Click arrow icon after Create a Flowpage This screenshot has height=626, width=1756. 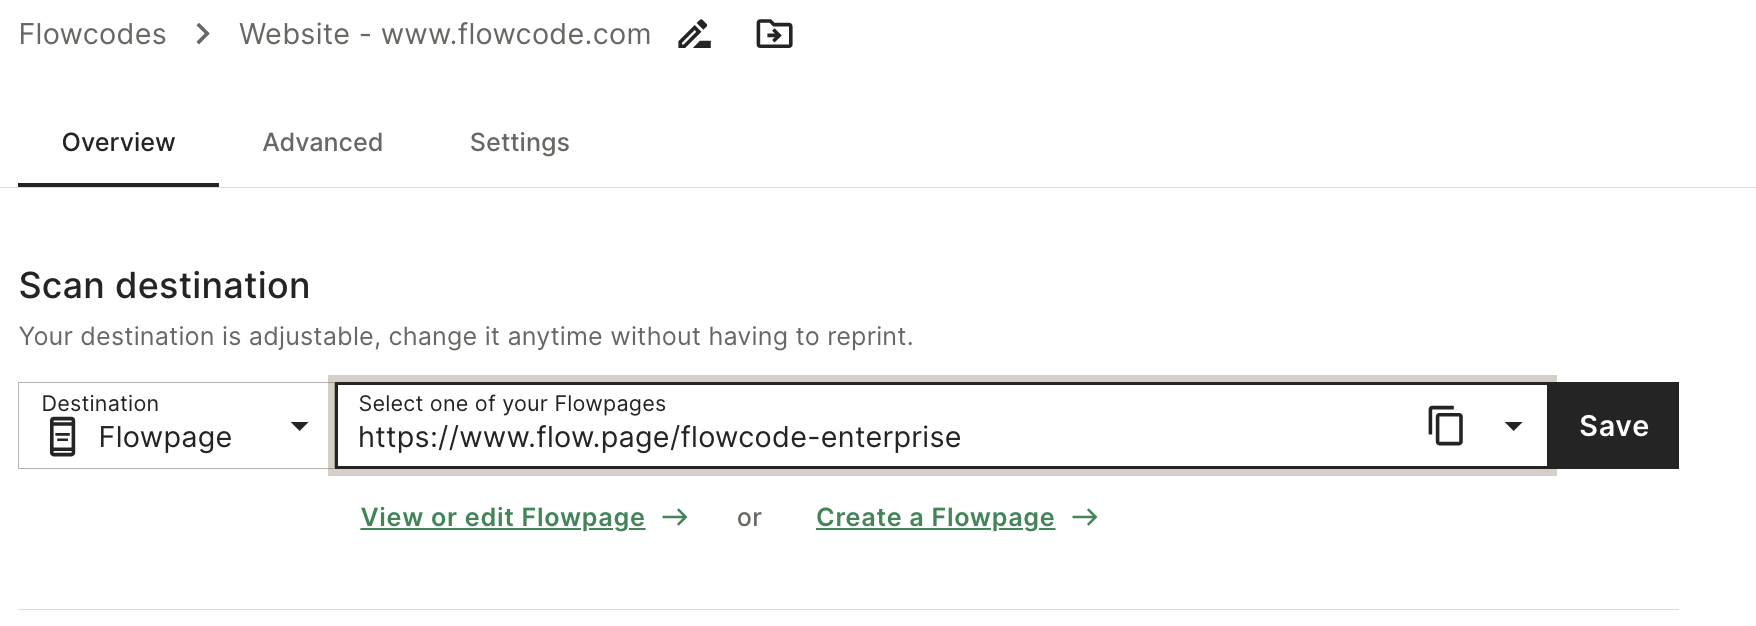pyautogui.click(x=1085, y=517)
